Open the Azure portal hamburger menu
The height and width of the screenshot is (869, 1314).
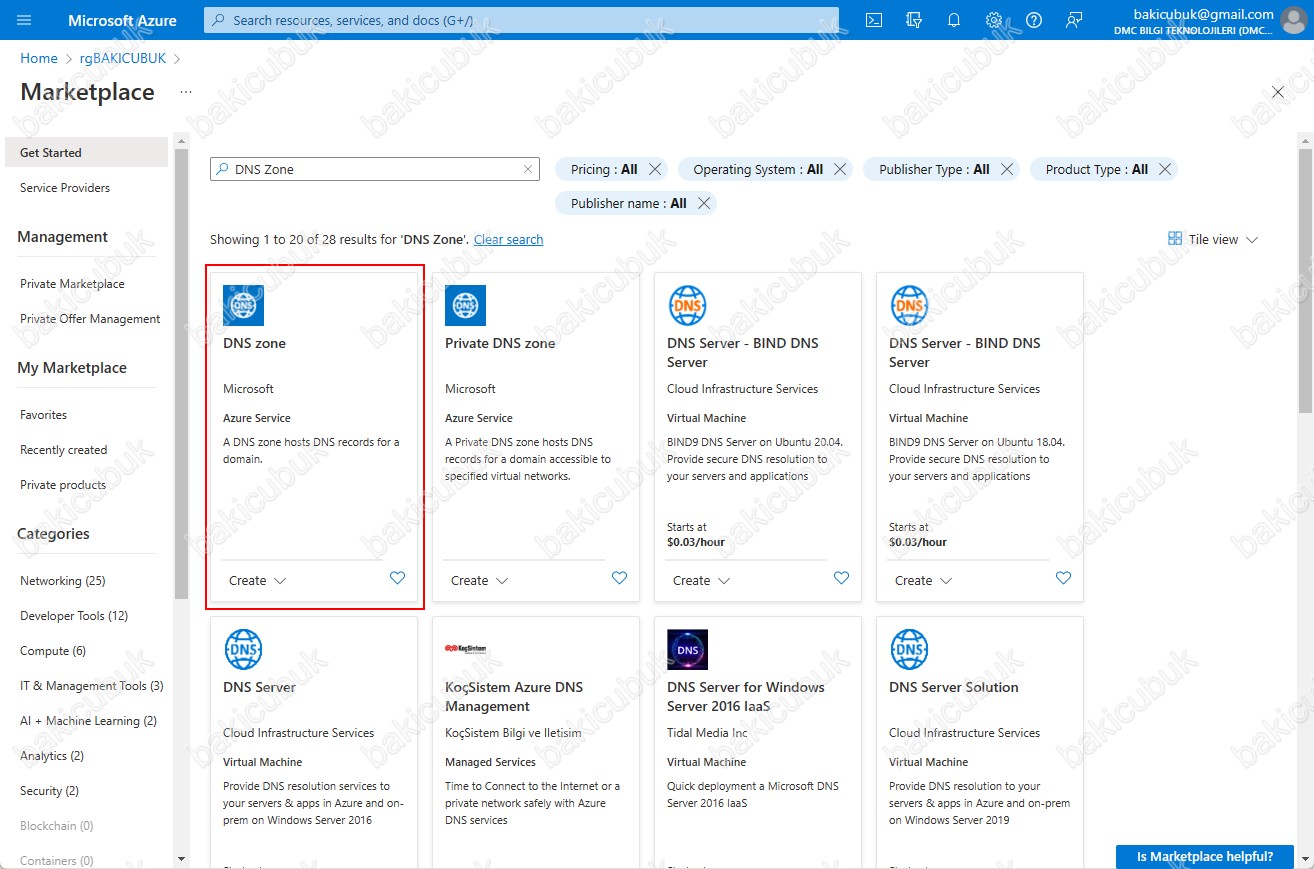24,20
